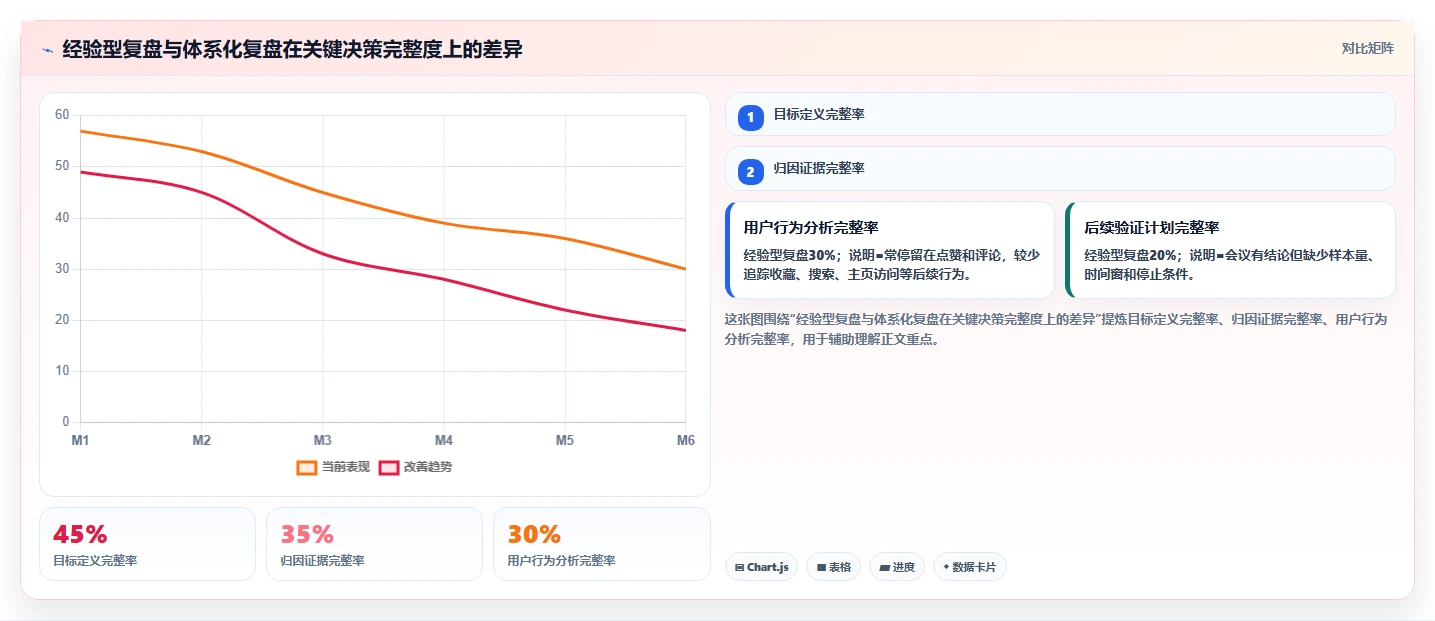Open the 归因证据完整率 list row

[1060, 168]
